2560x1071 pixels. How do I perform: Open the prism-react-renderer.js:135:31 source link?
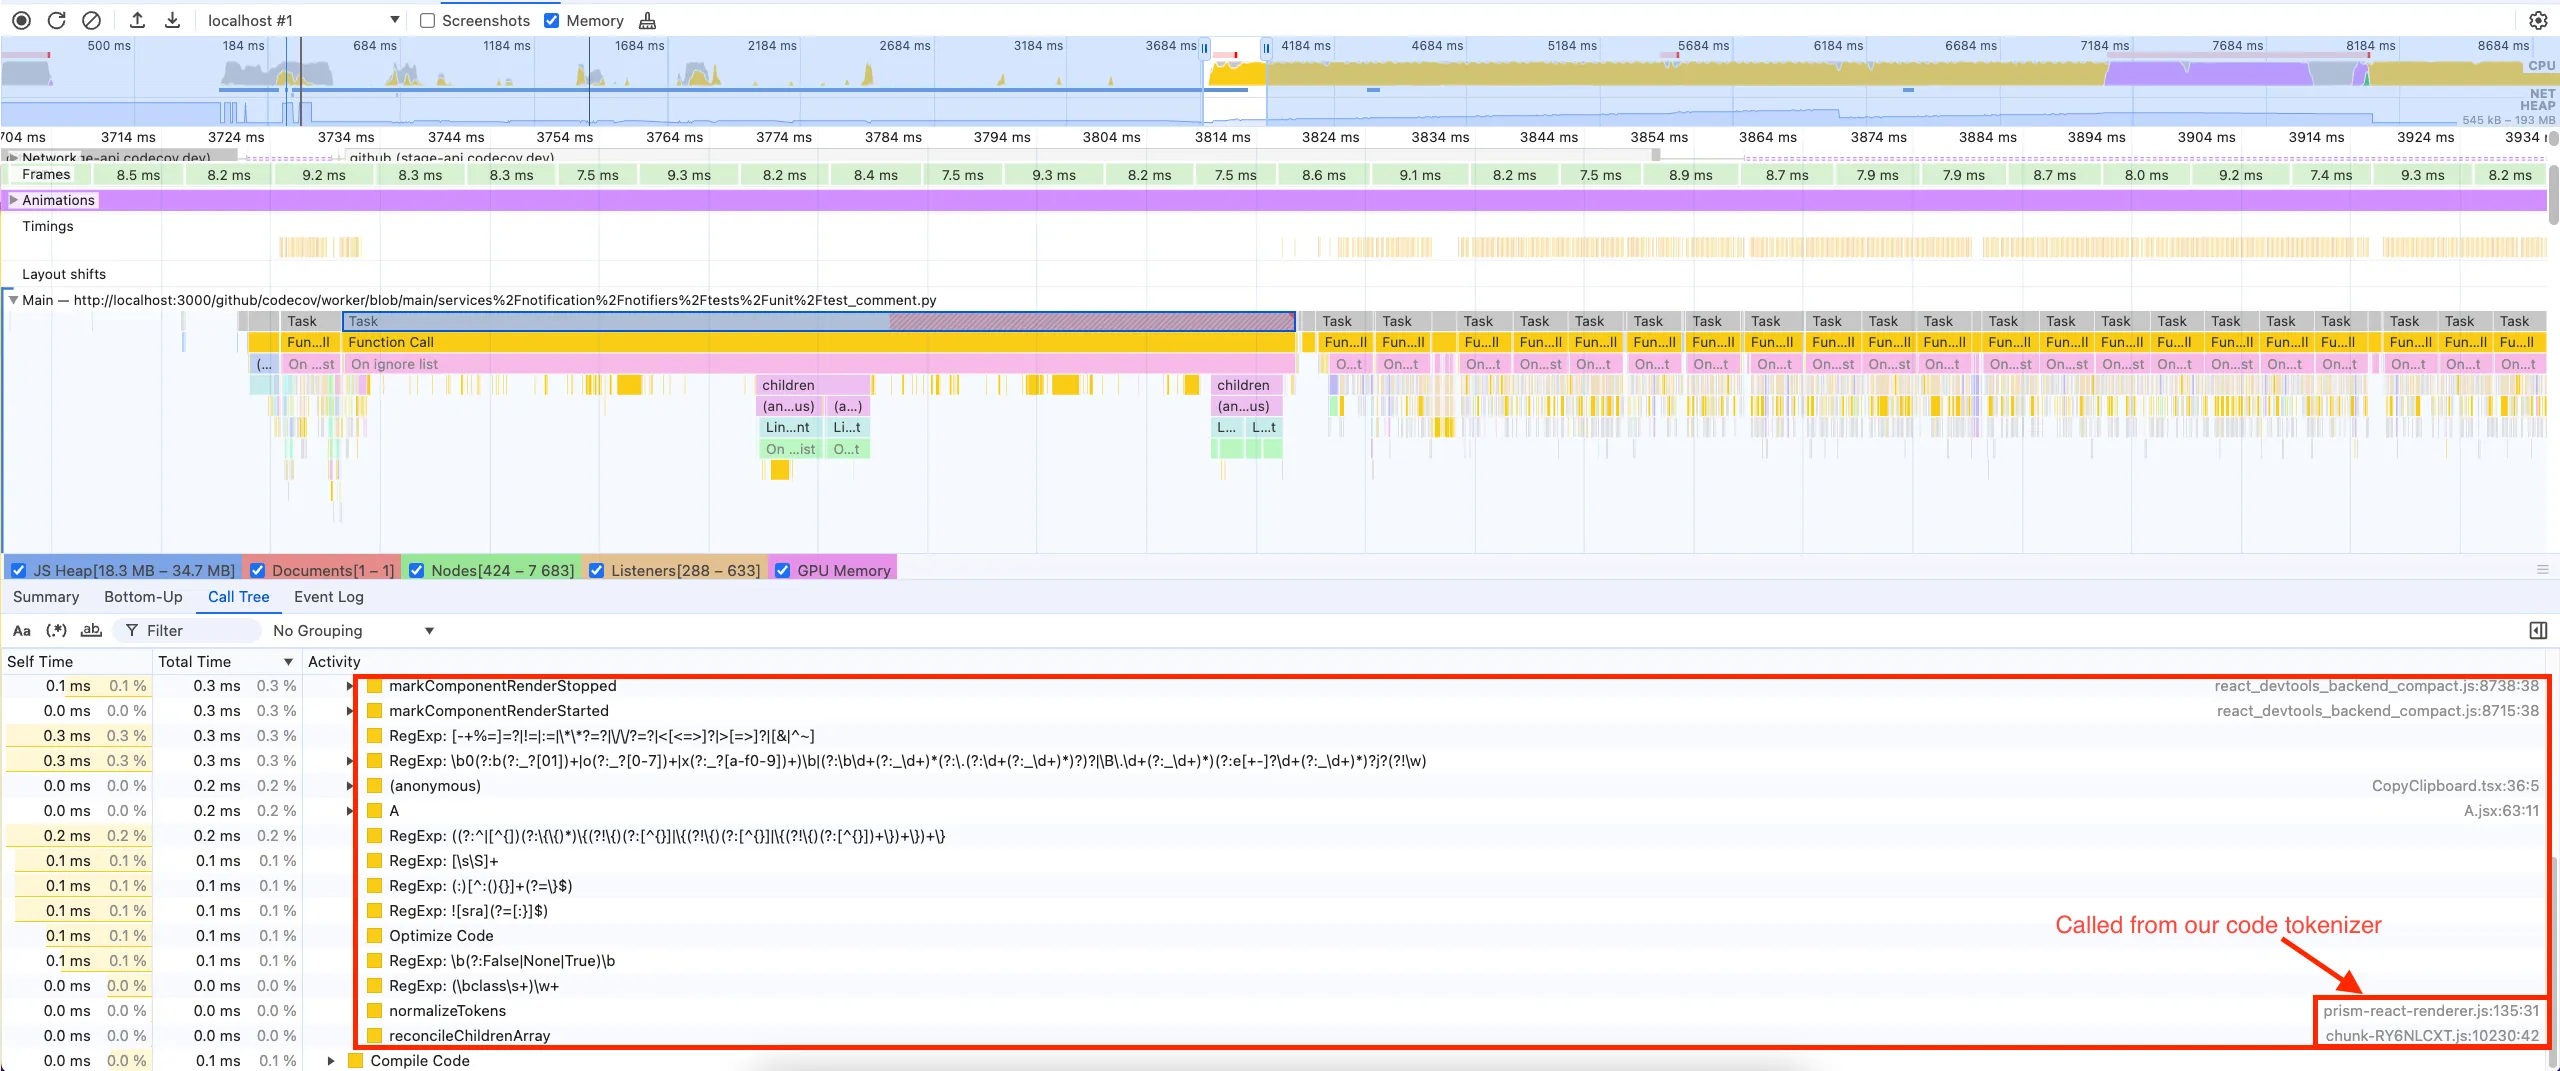coord(2431,1011)
